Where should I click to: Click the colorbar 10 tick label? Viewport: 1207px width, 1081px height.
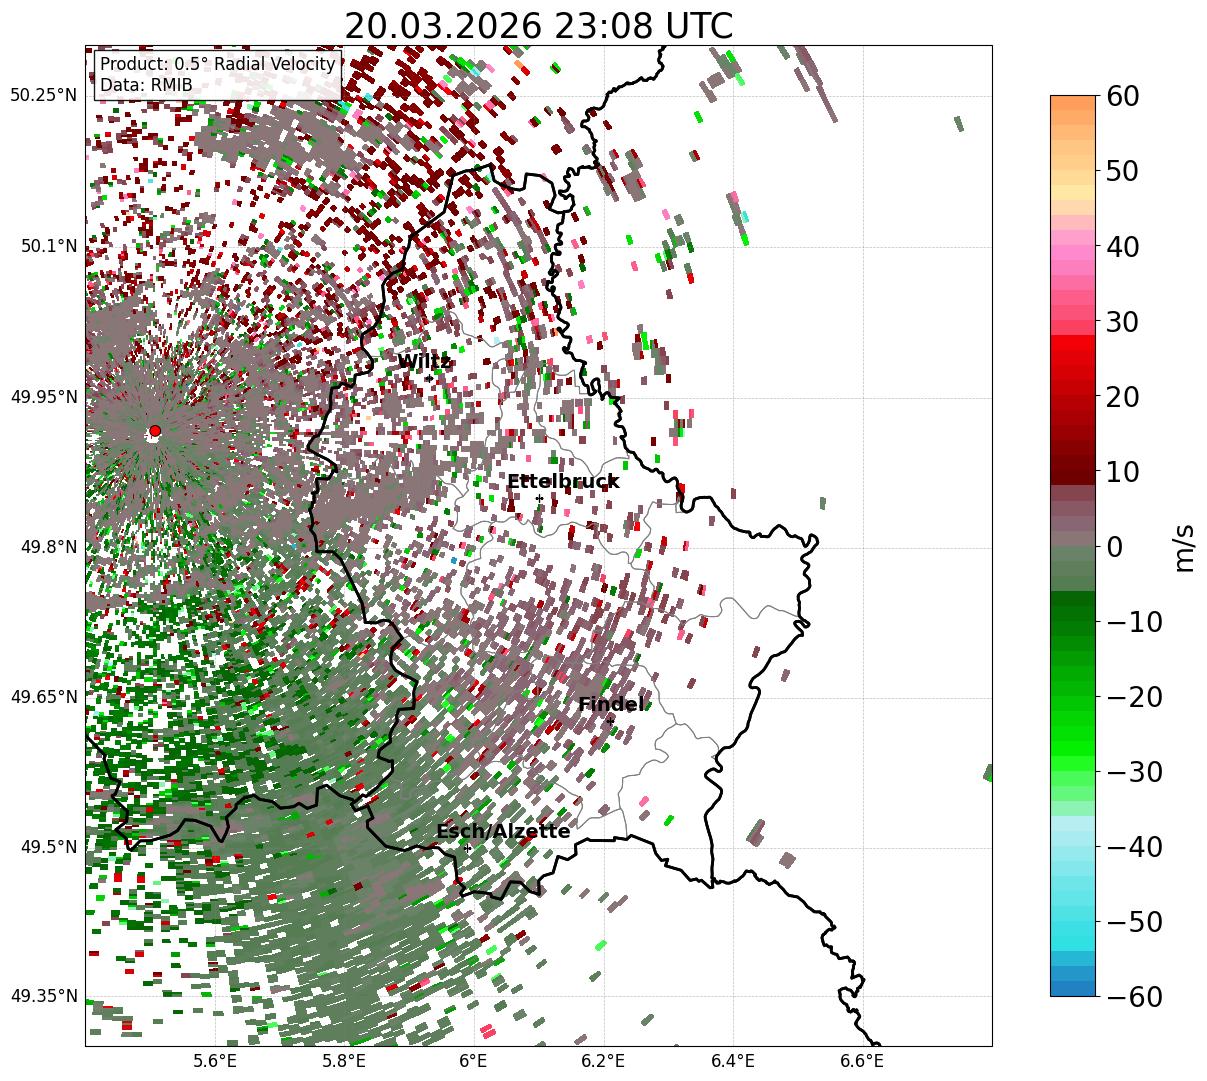[x=1123, y=471]
